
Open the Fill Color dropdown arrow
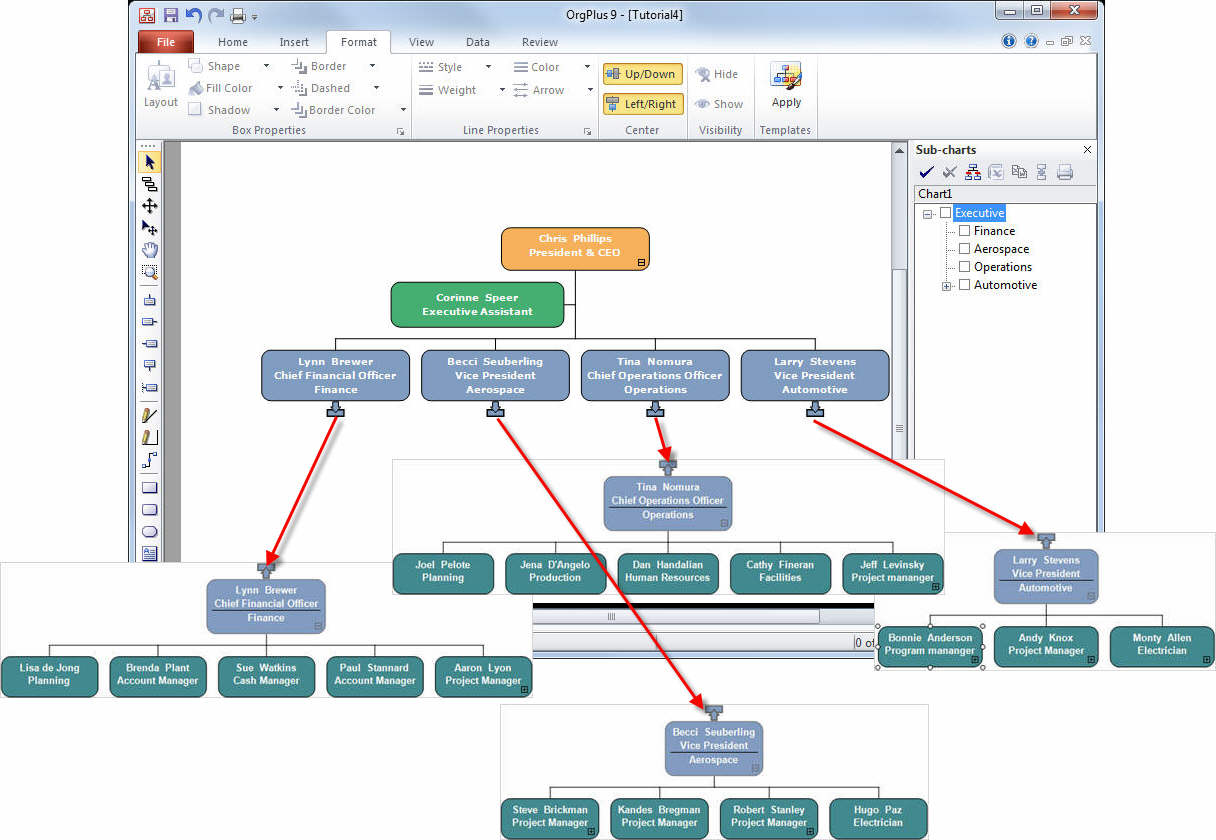pos(280,88)
